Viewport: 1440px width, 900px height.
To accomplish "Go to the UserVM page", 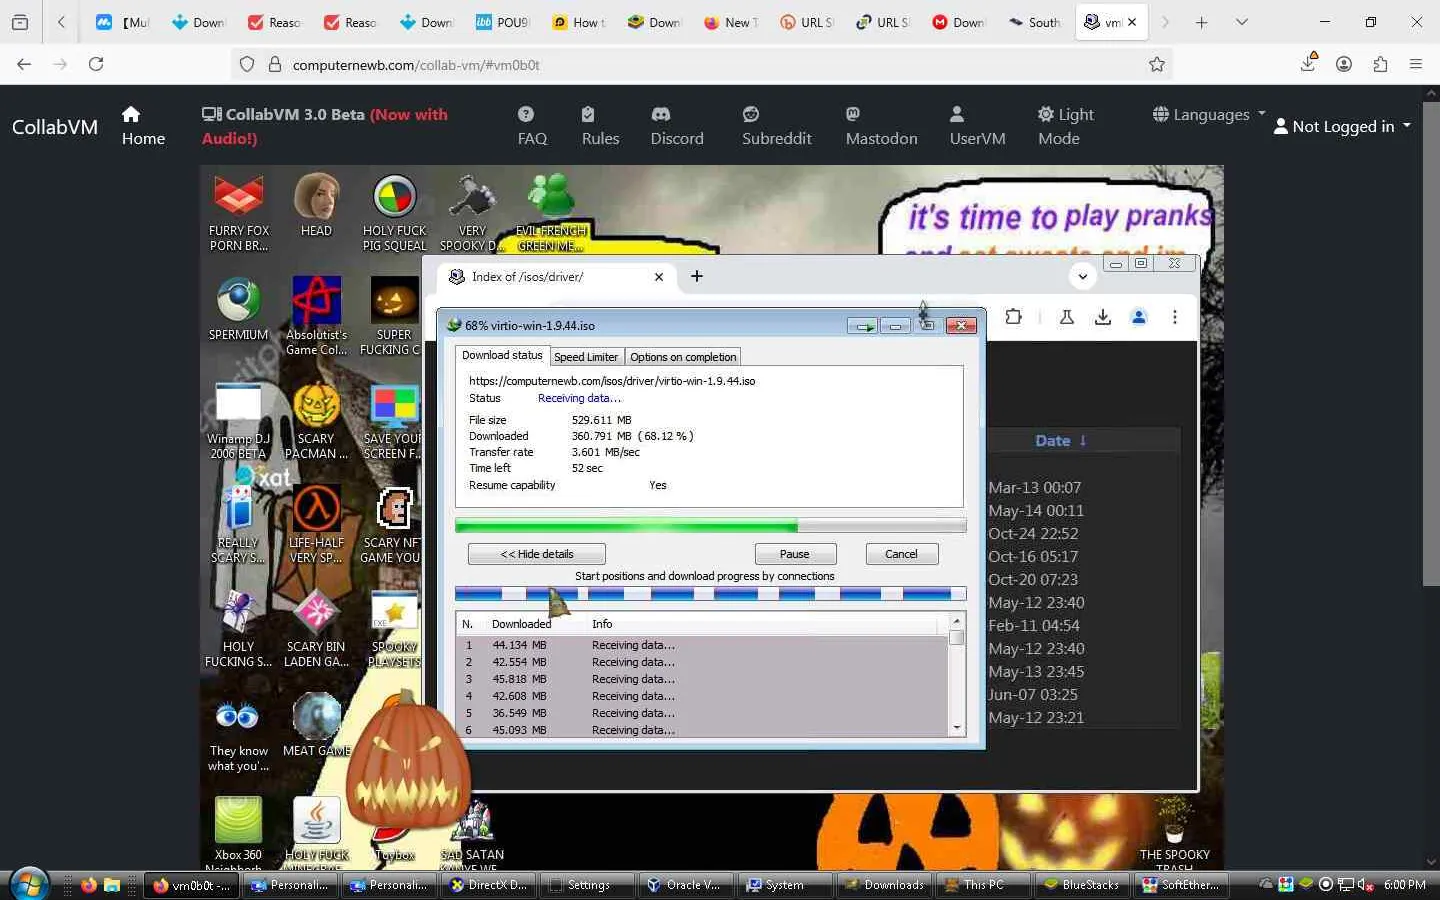I will pos(977,126).
